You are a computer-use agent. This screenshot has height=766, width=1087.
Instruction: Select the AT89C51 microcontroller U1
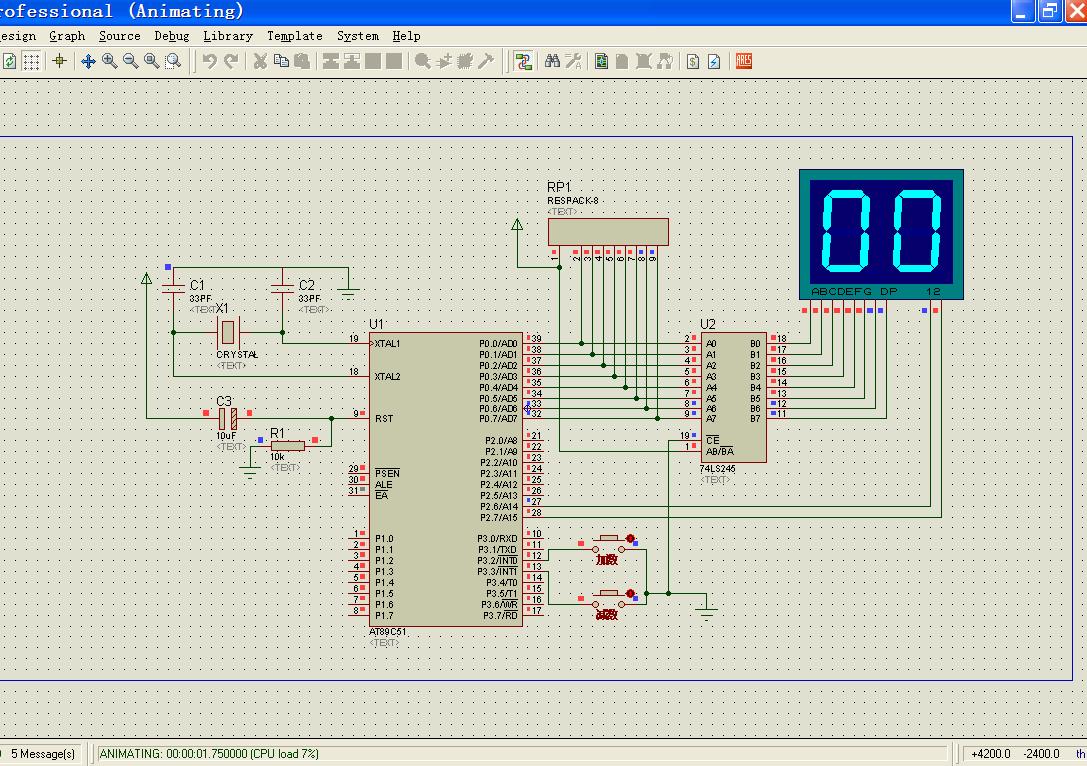point(446,480)
